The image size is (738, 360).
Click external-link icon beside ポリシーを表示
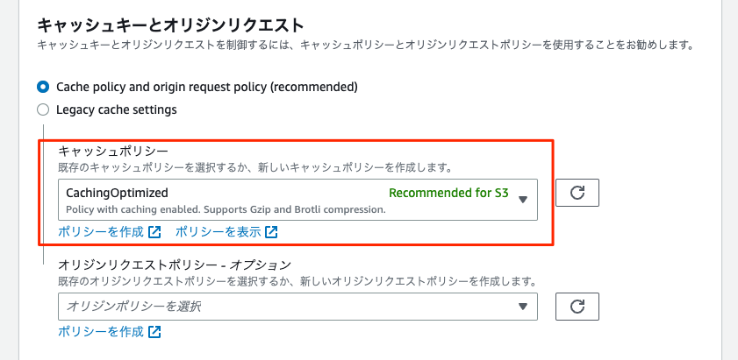point(271,232)
